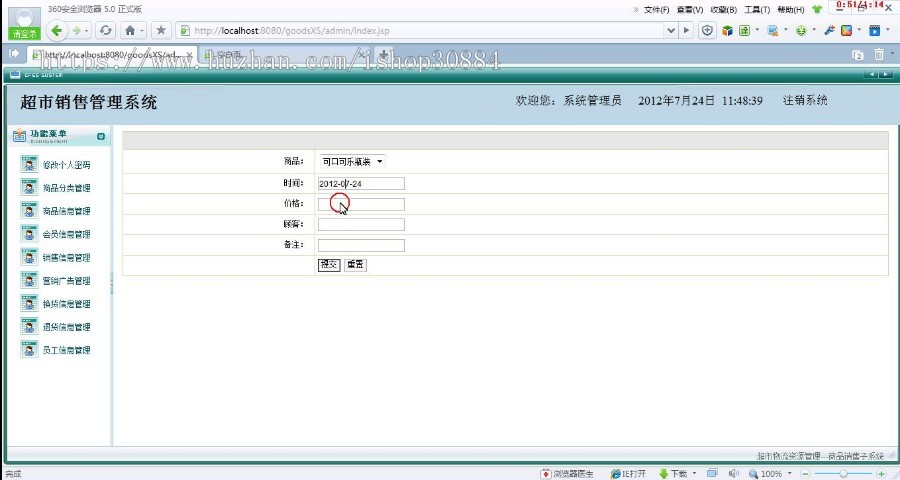Click the zoom-out minus icon in status bar

coord(805,474)
